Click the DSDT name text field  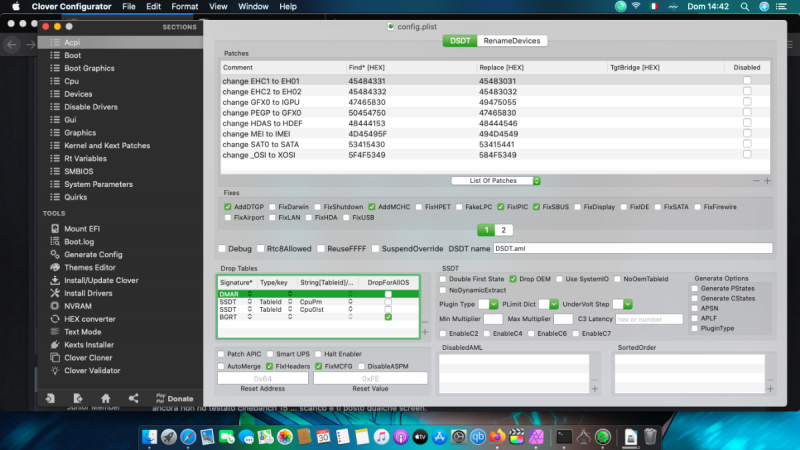point(632,248)
